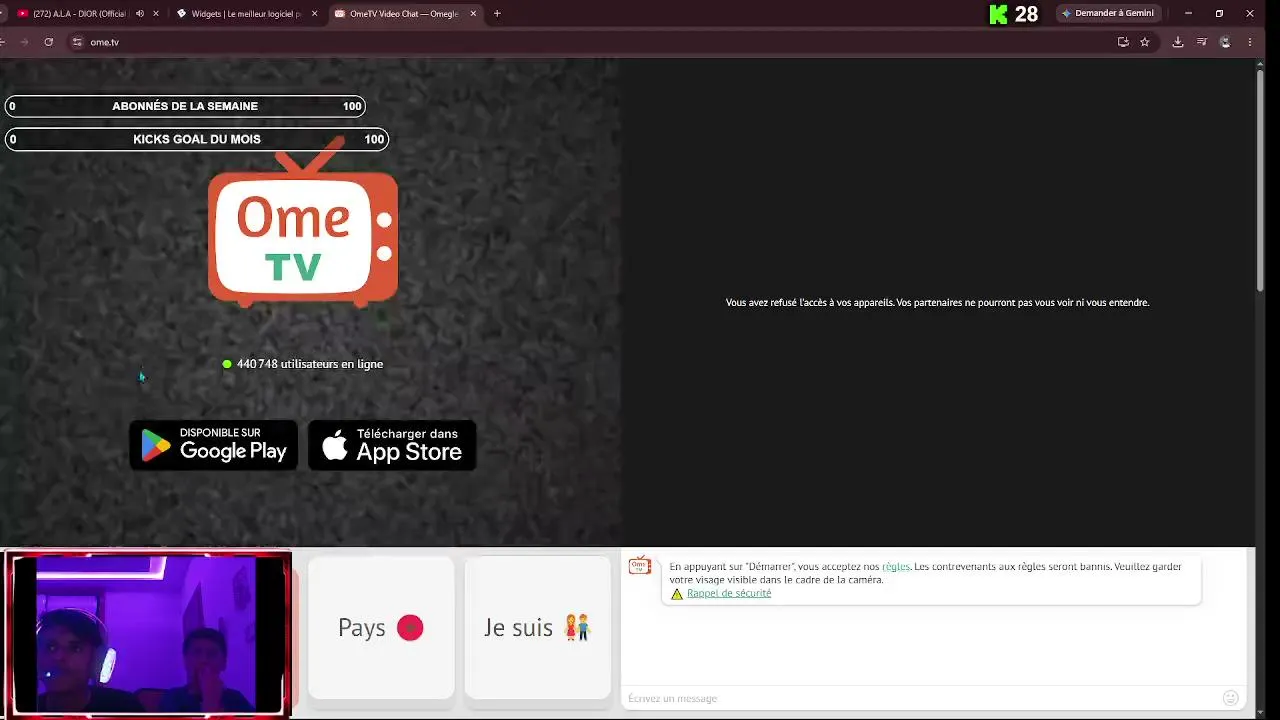The width and height of the screenshot is (1280, 720).
Task: Click the Kick follower counter overlay
Action: [1013, 14]
